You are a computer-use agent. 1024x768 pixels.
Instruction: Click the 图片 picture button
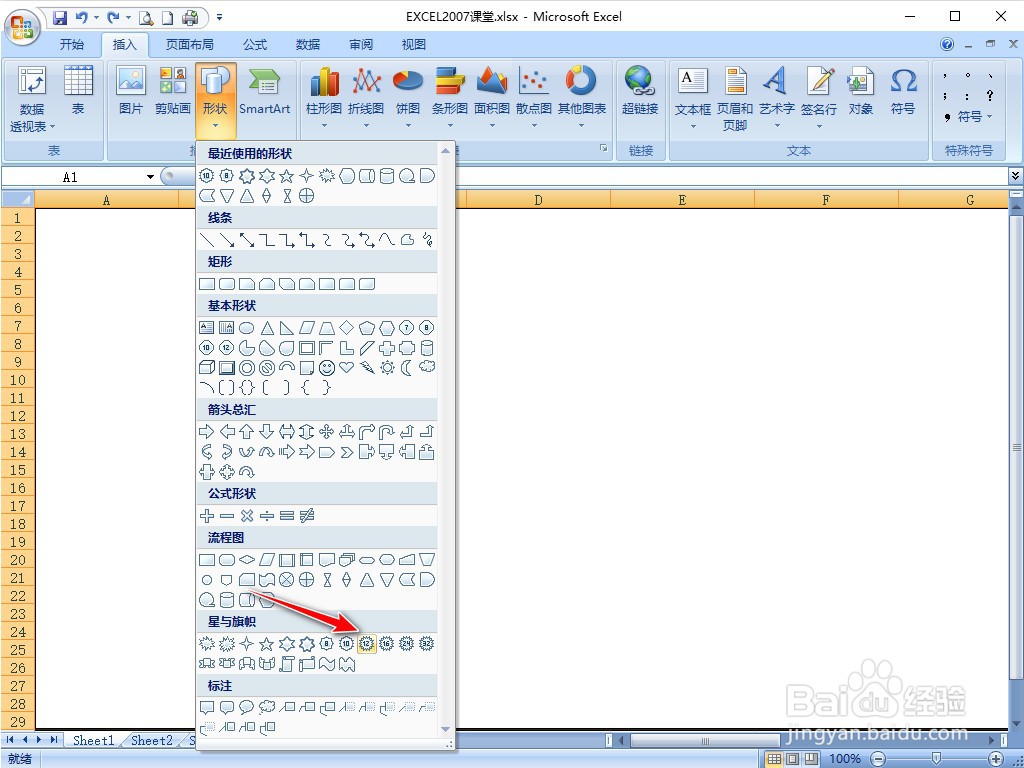pos(131,91)
